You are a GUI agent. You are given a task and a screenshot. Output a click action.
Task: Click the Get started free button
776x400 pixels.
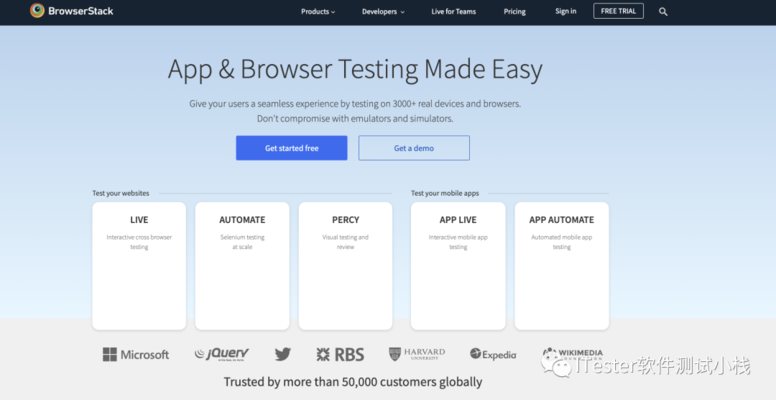coord(291,148)
